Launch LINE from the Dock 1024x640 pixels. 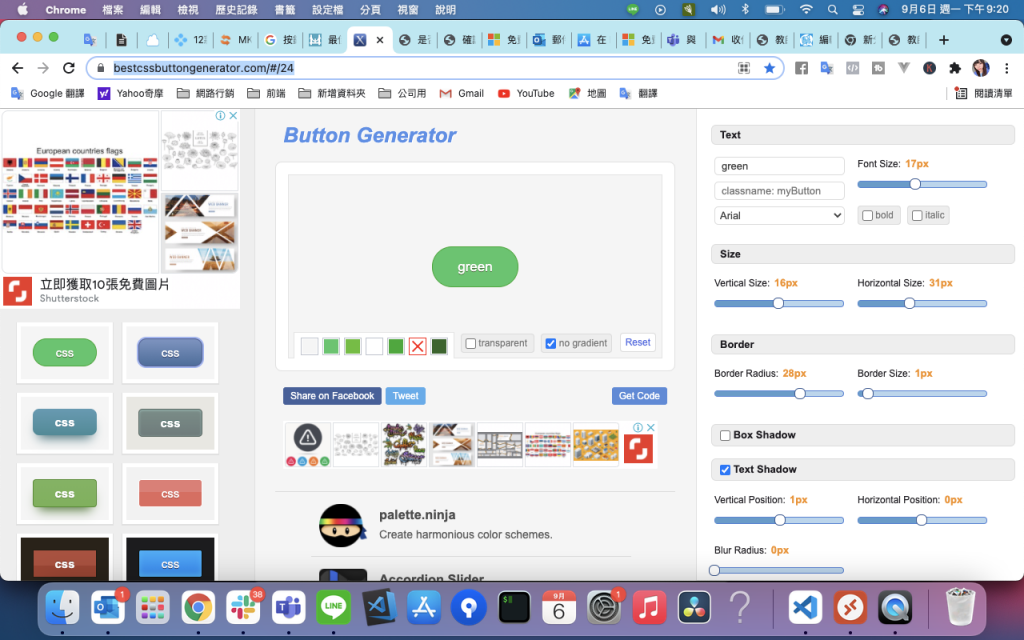(x=333, y=607)
